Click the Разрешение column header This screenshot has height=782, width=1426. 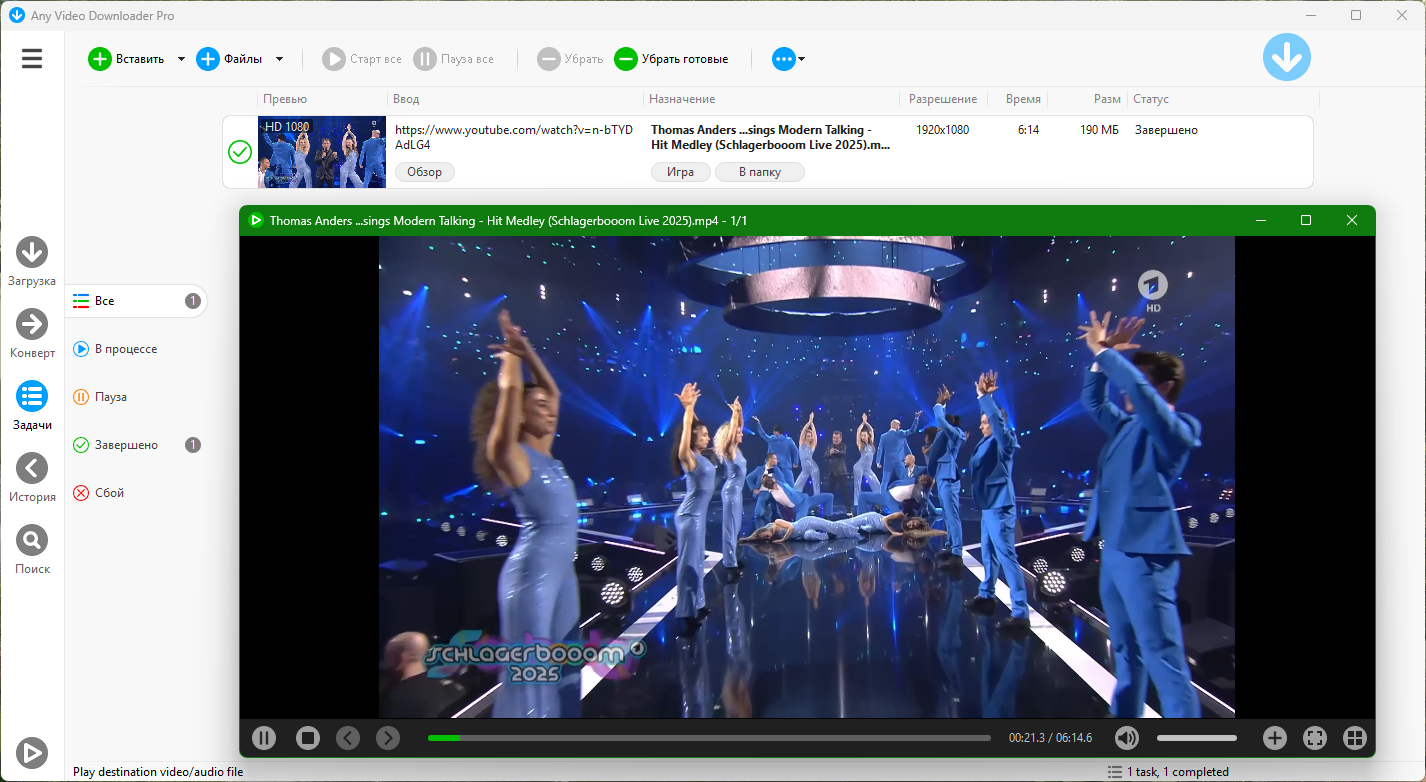[943, 99]
